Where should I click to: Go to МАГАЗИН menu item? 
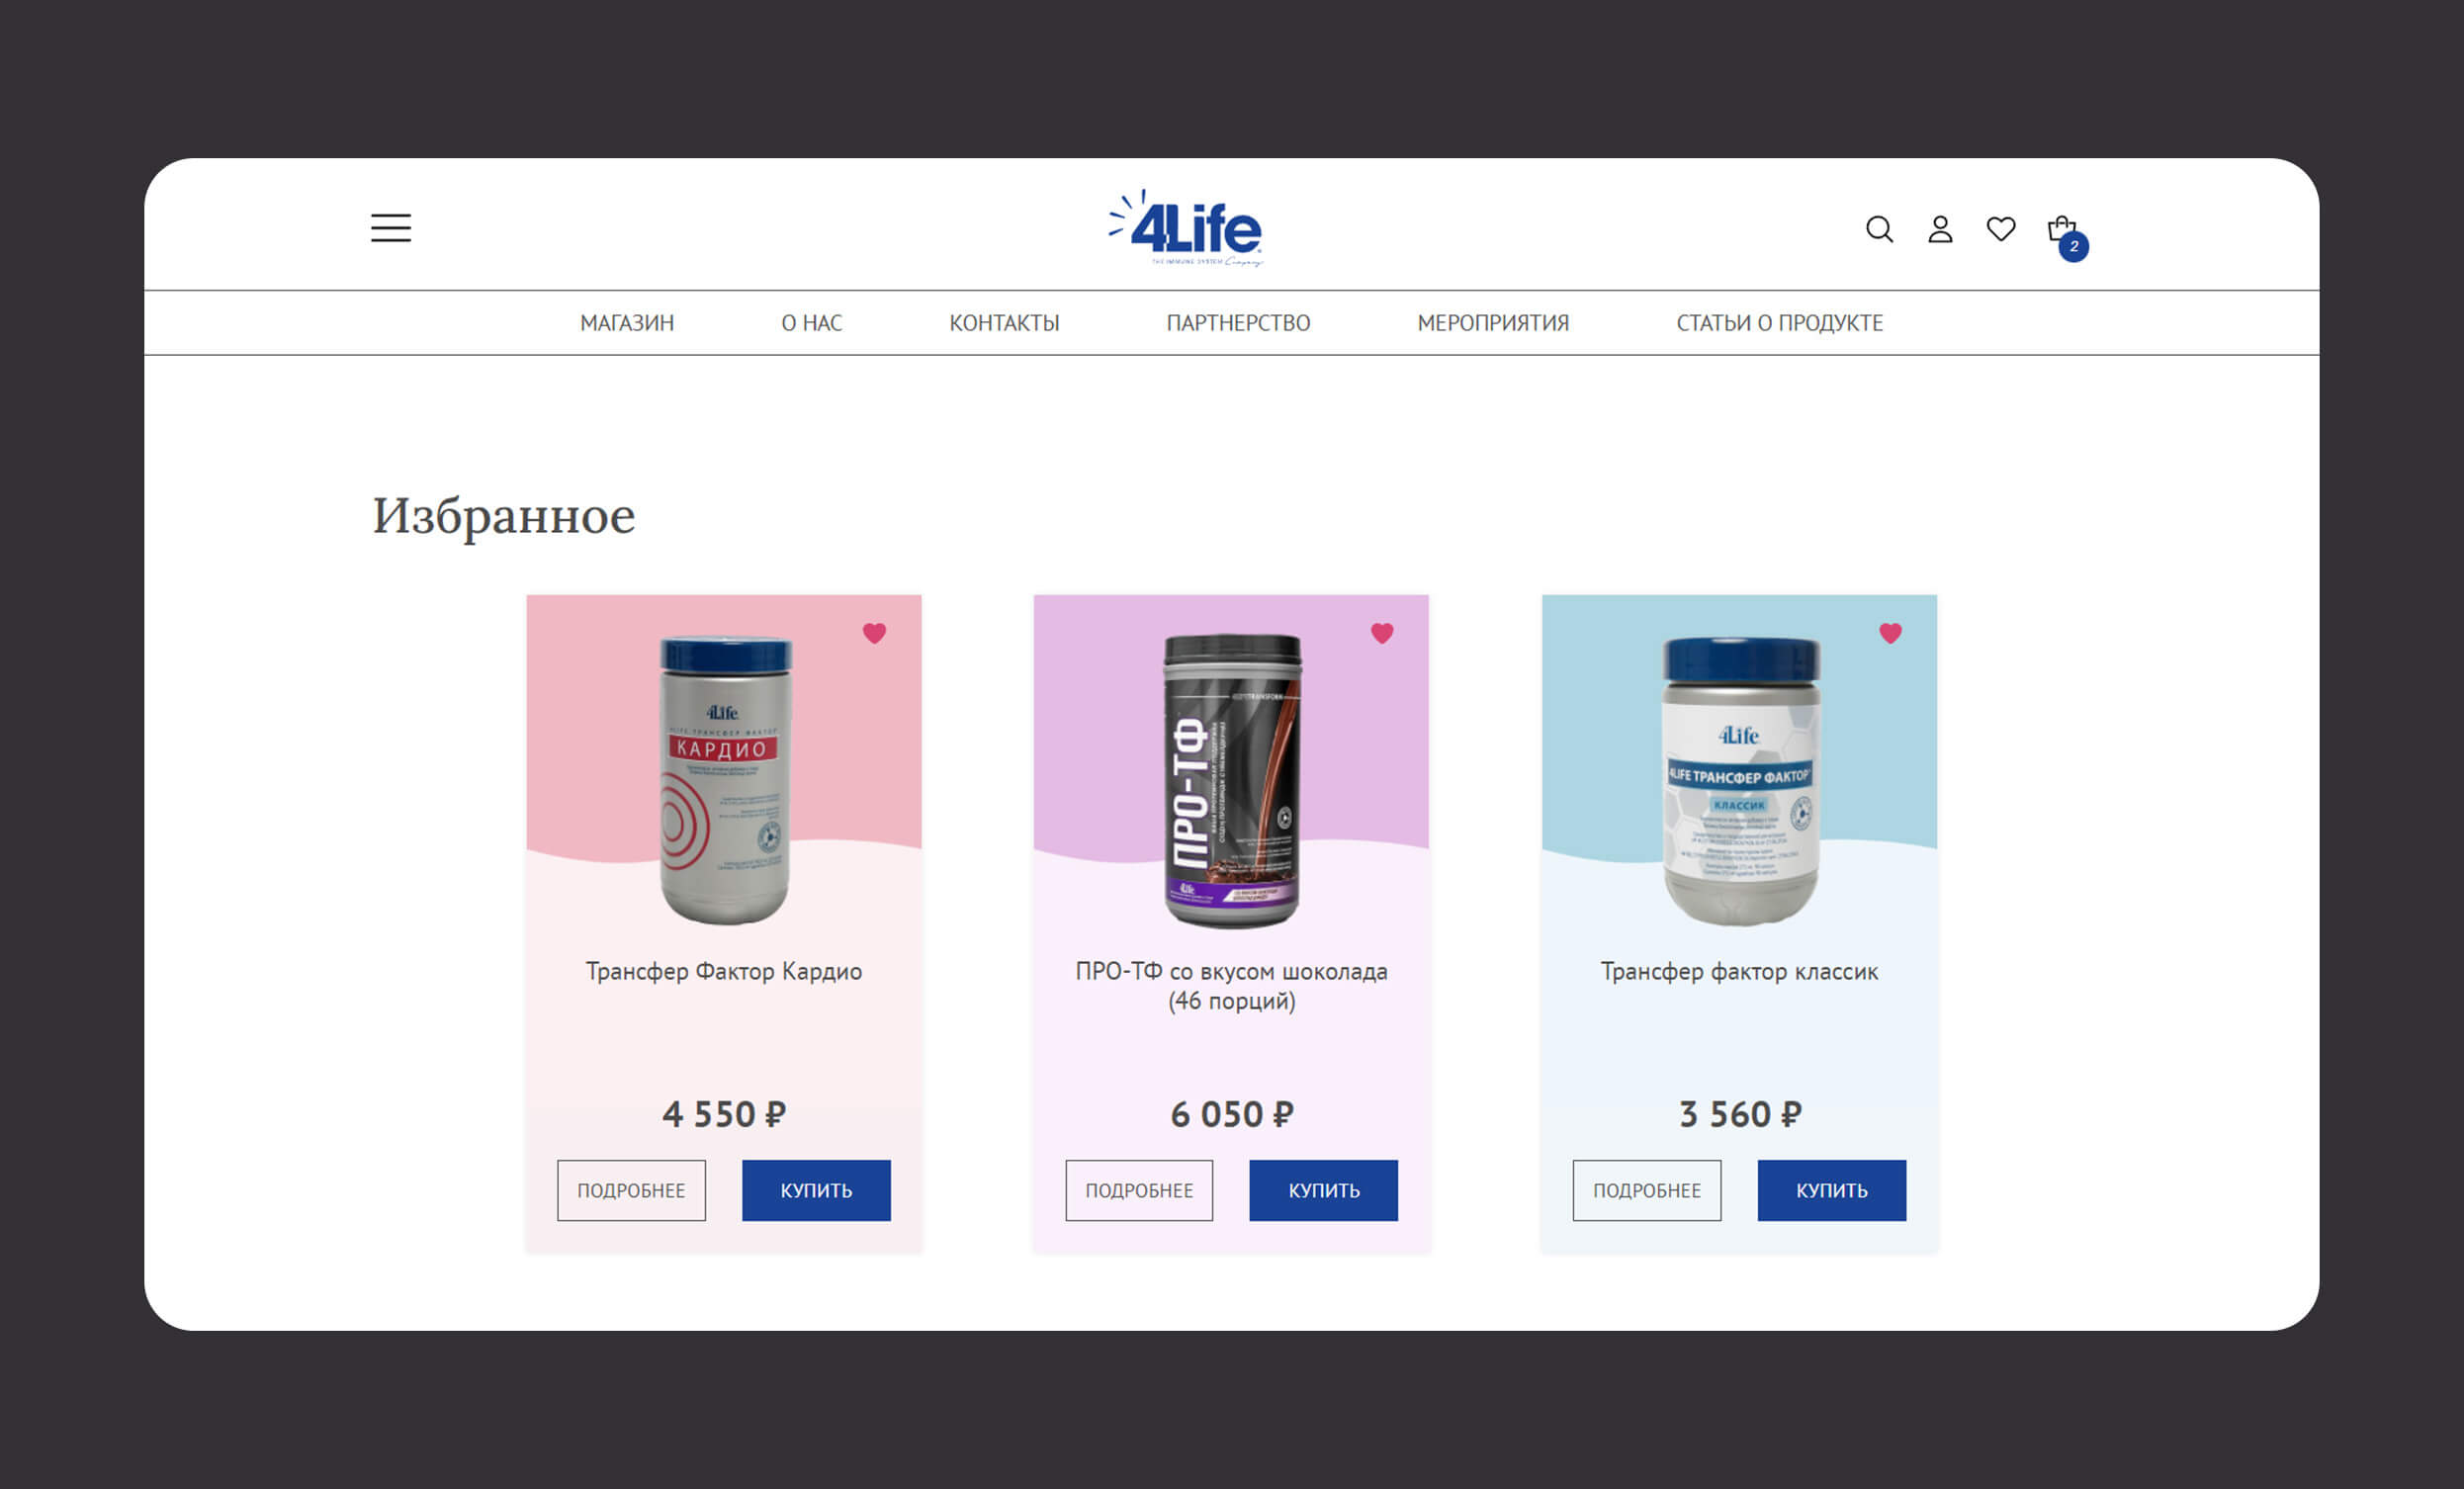tap(627, 323)
